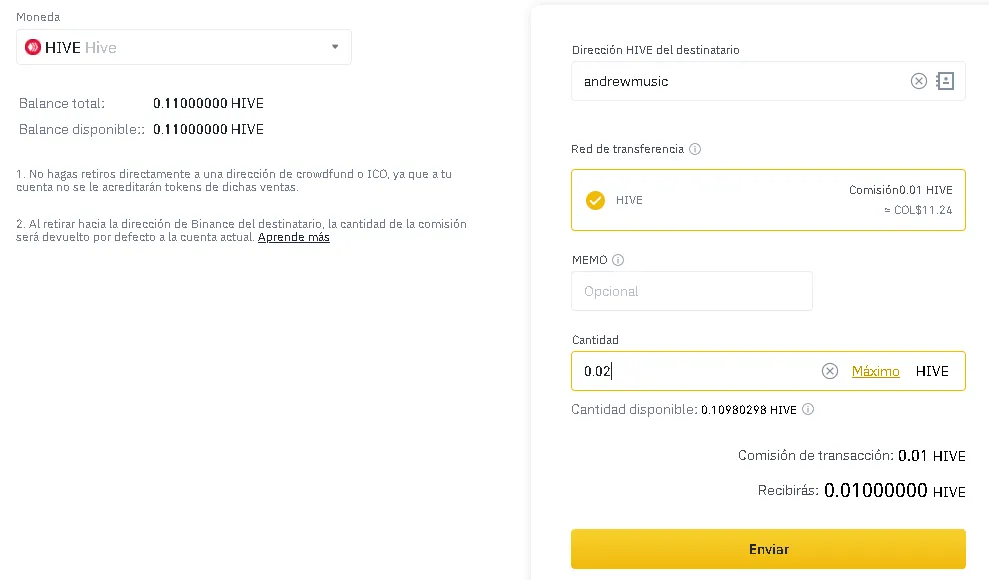Expand the Moneda dropdown arrow

[335, 47]
